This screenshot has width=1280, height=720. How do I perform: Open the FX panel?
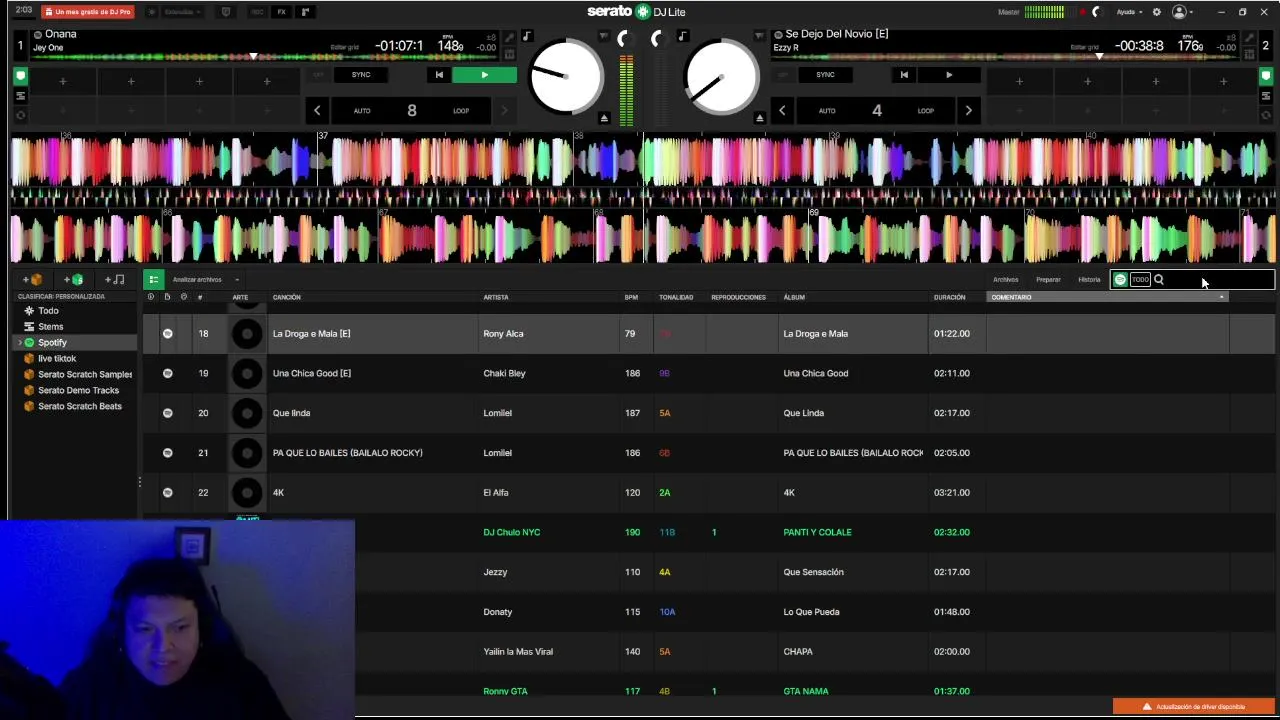coord(281,12)
